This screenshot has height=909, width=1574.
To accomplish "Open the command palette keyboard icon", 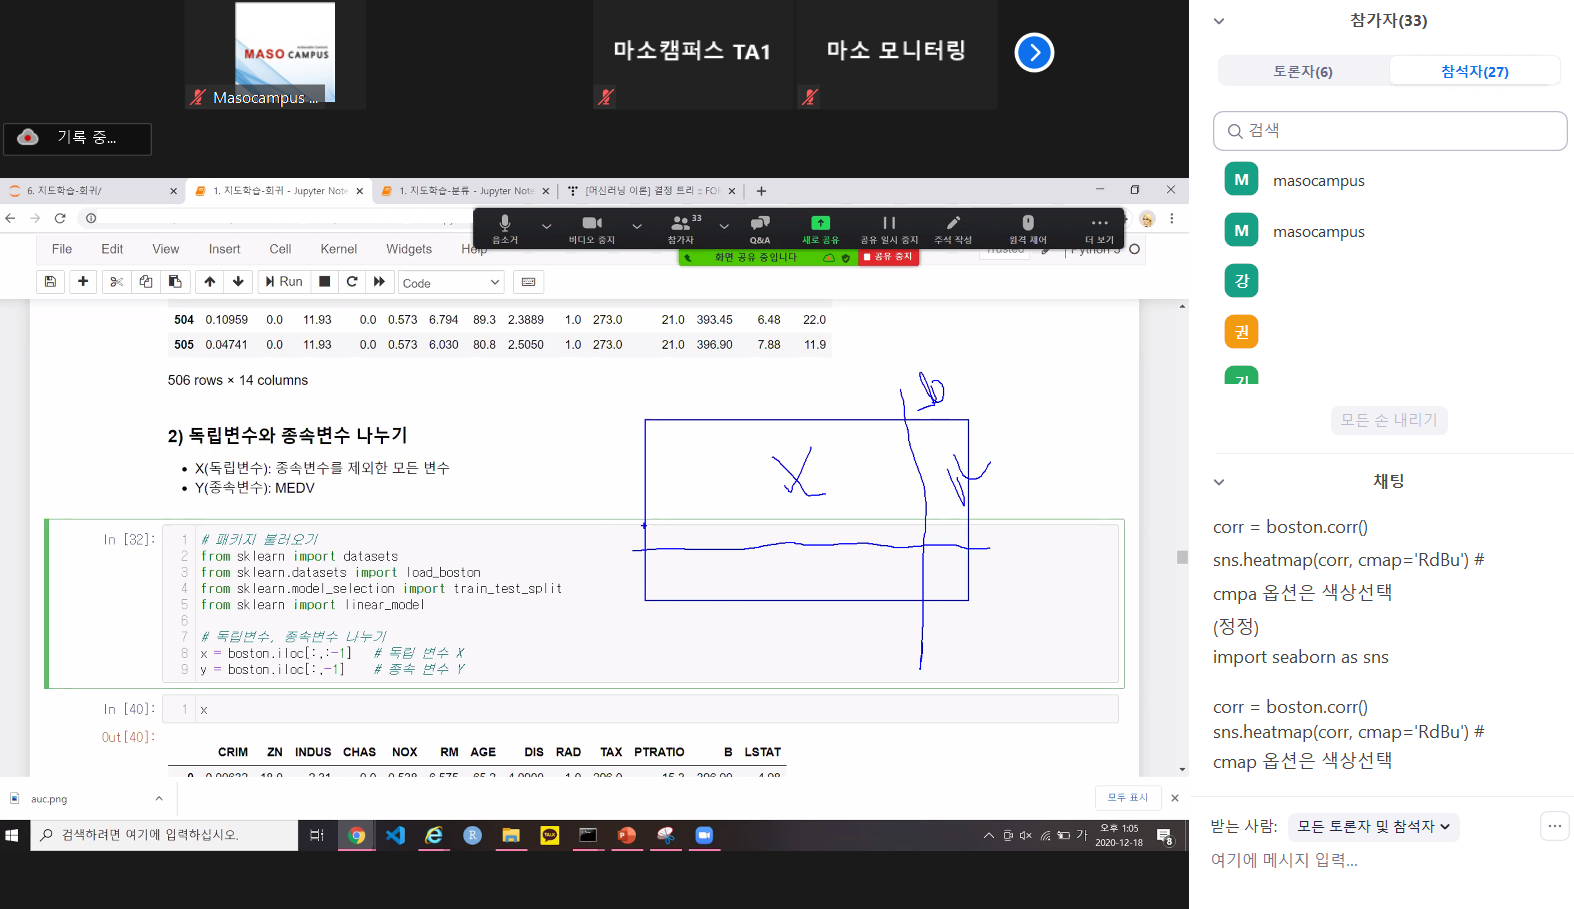I will point(528,282).
